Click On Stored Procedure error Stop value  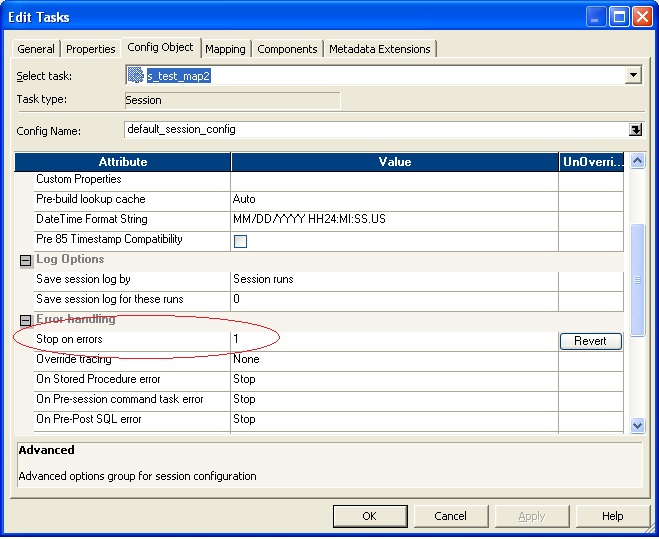(395, 379)
